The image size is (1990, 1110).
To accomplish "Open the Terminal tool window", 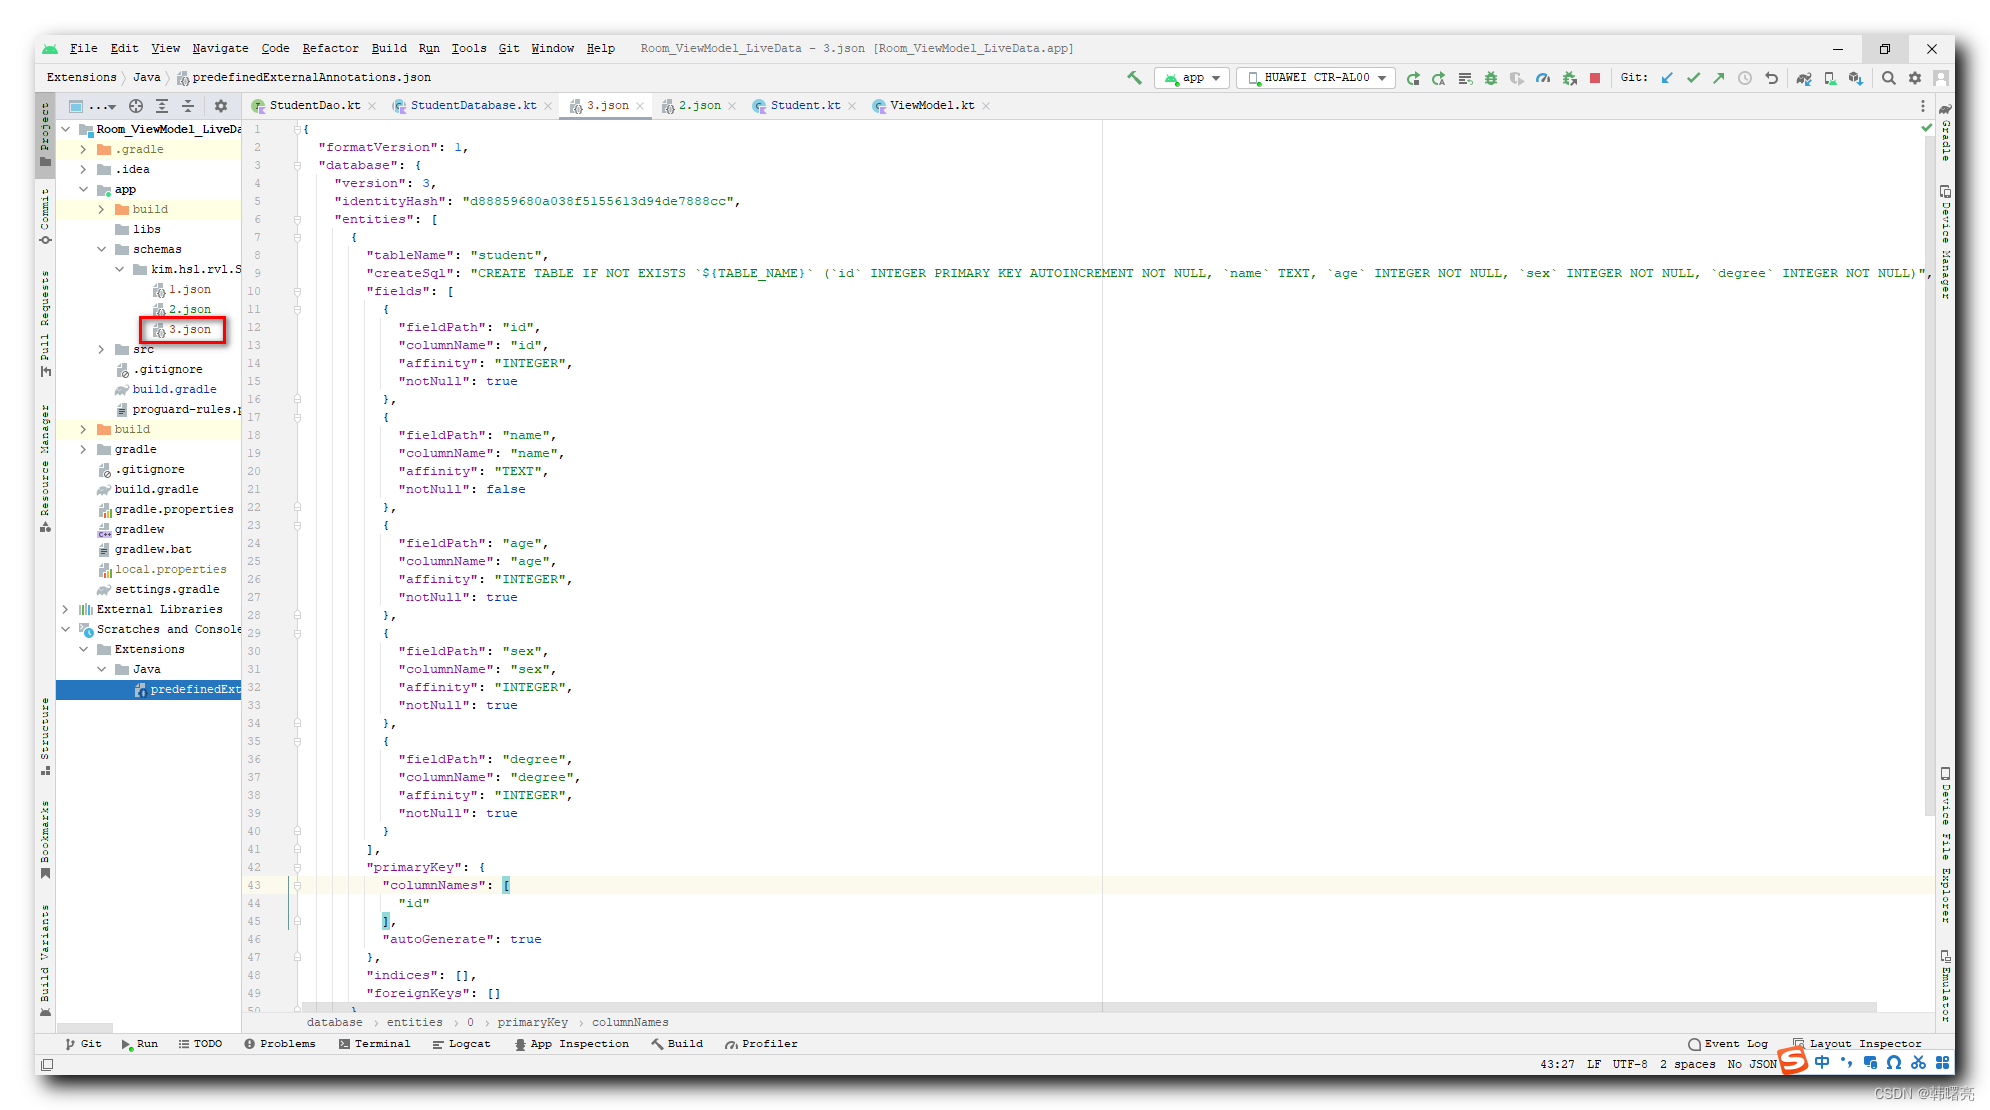I will click(x=374, y=1044).
